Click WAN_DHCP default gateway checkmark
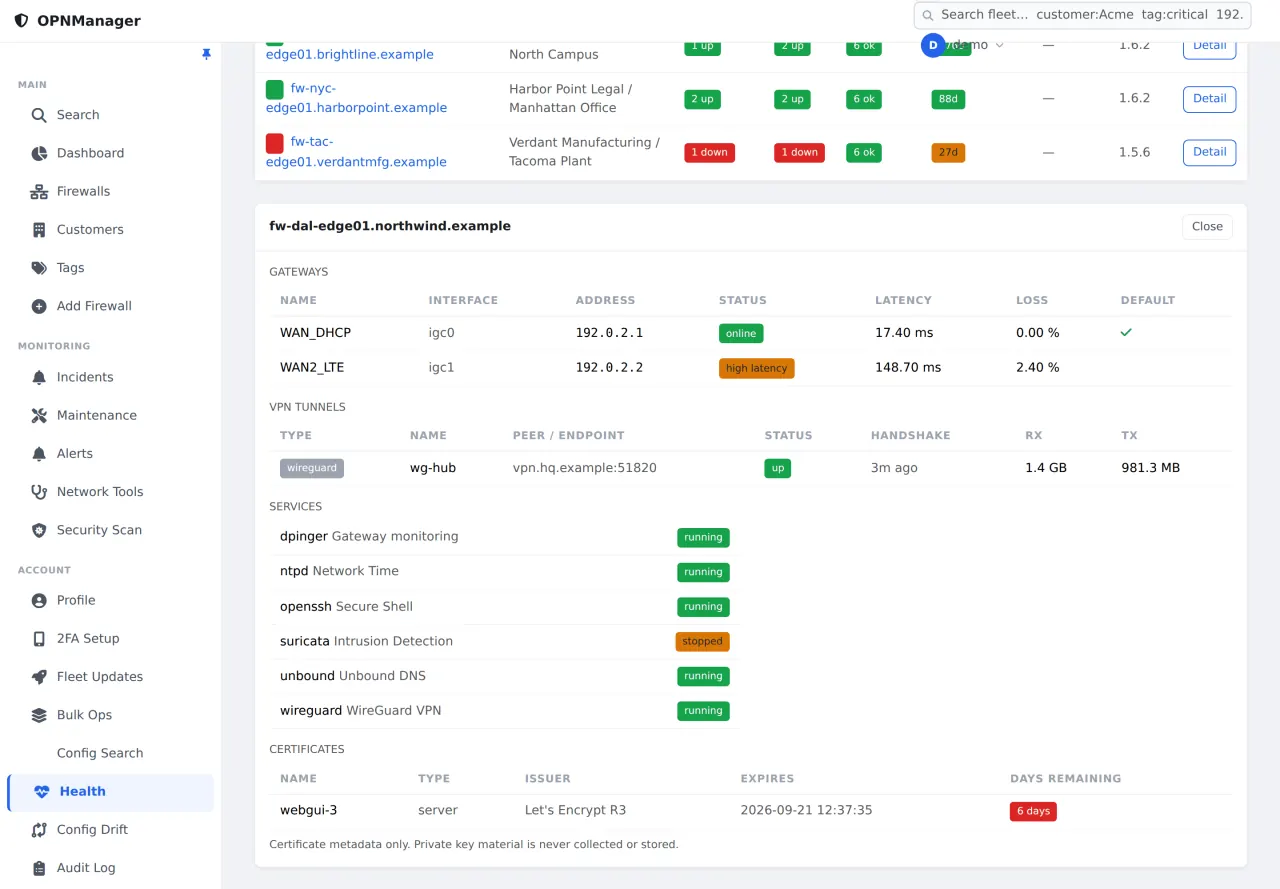 [1126, 332]
